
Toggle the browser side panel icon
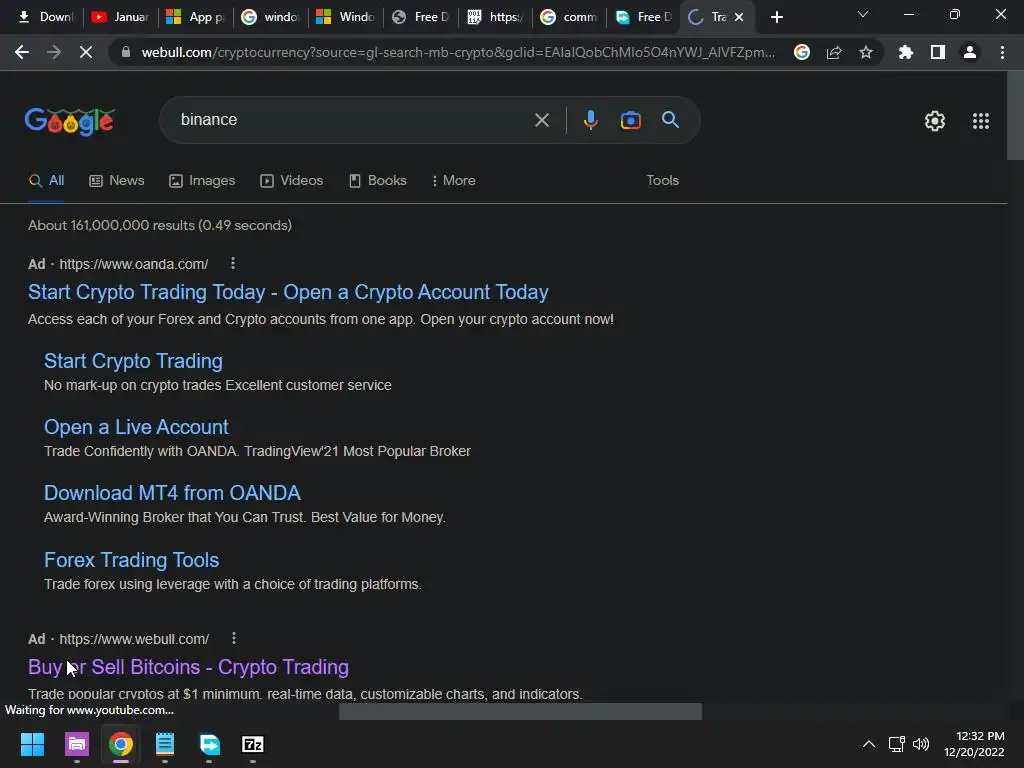[938, 52]
